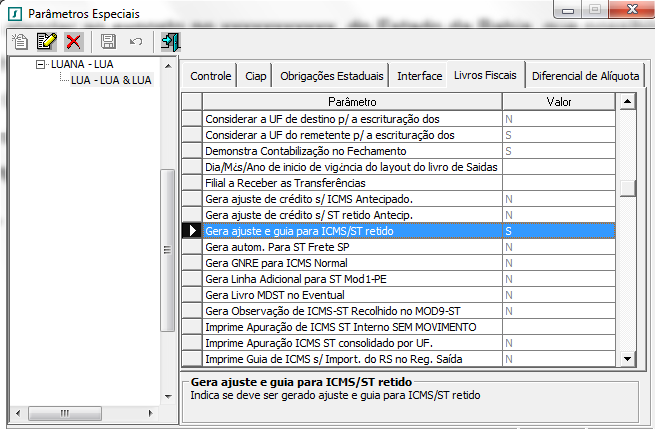655x431 pixels.
Task: Collapse the LUANA - LUA tree node
Action: point(41,64)
